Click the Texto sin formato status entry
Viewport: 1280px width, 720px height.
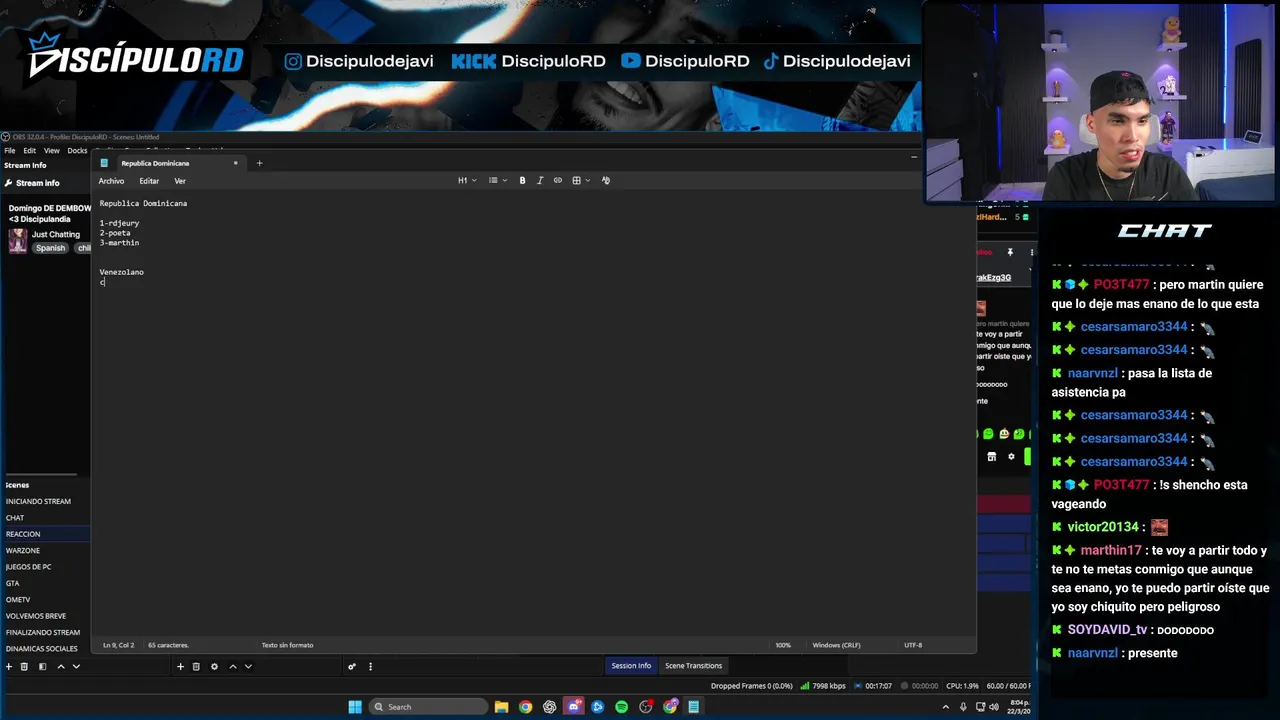[287, 645]
